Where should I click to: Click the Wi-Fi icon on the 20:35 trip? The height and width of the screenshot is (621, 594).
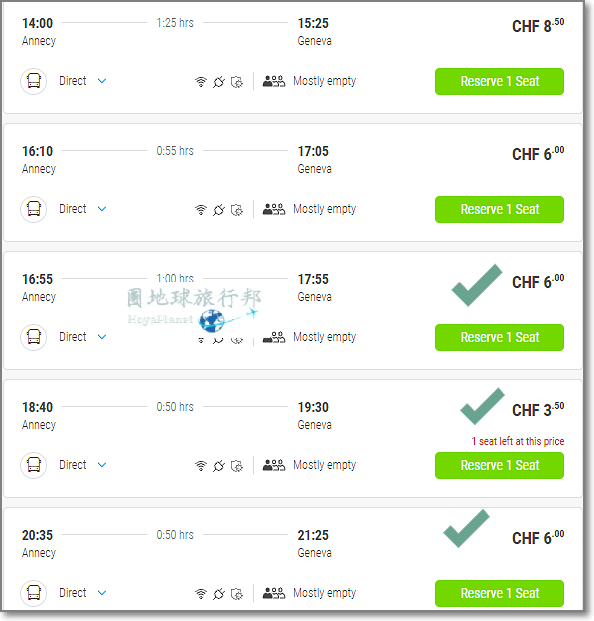point(201,594)
